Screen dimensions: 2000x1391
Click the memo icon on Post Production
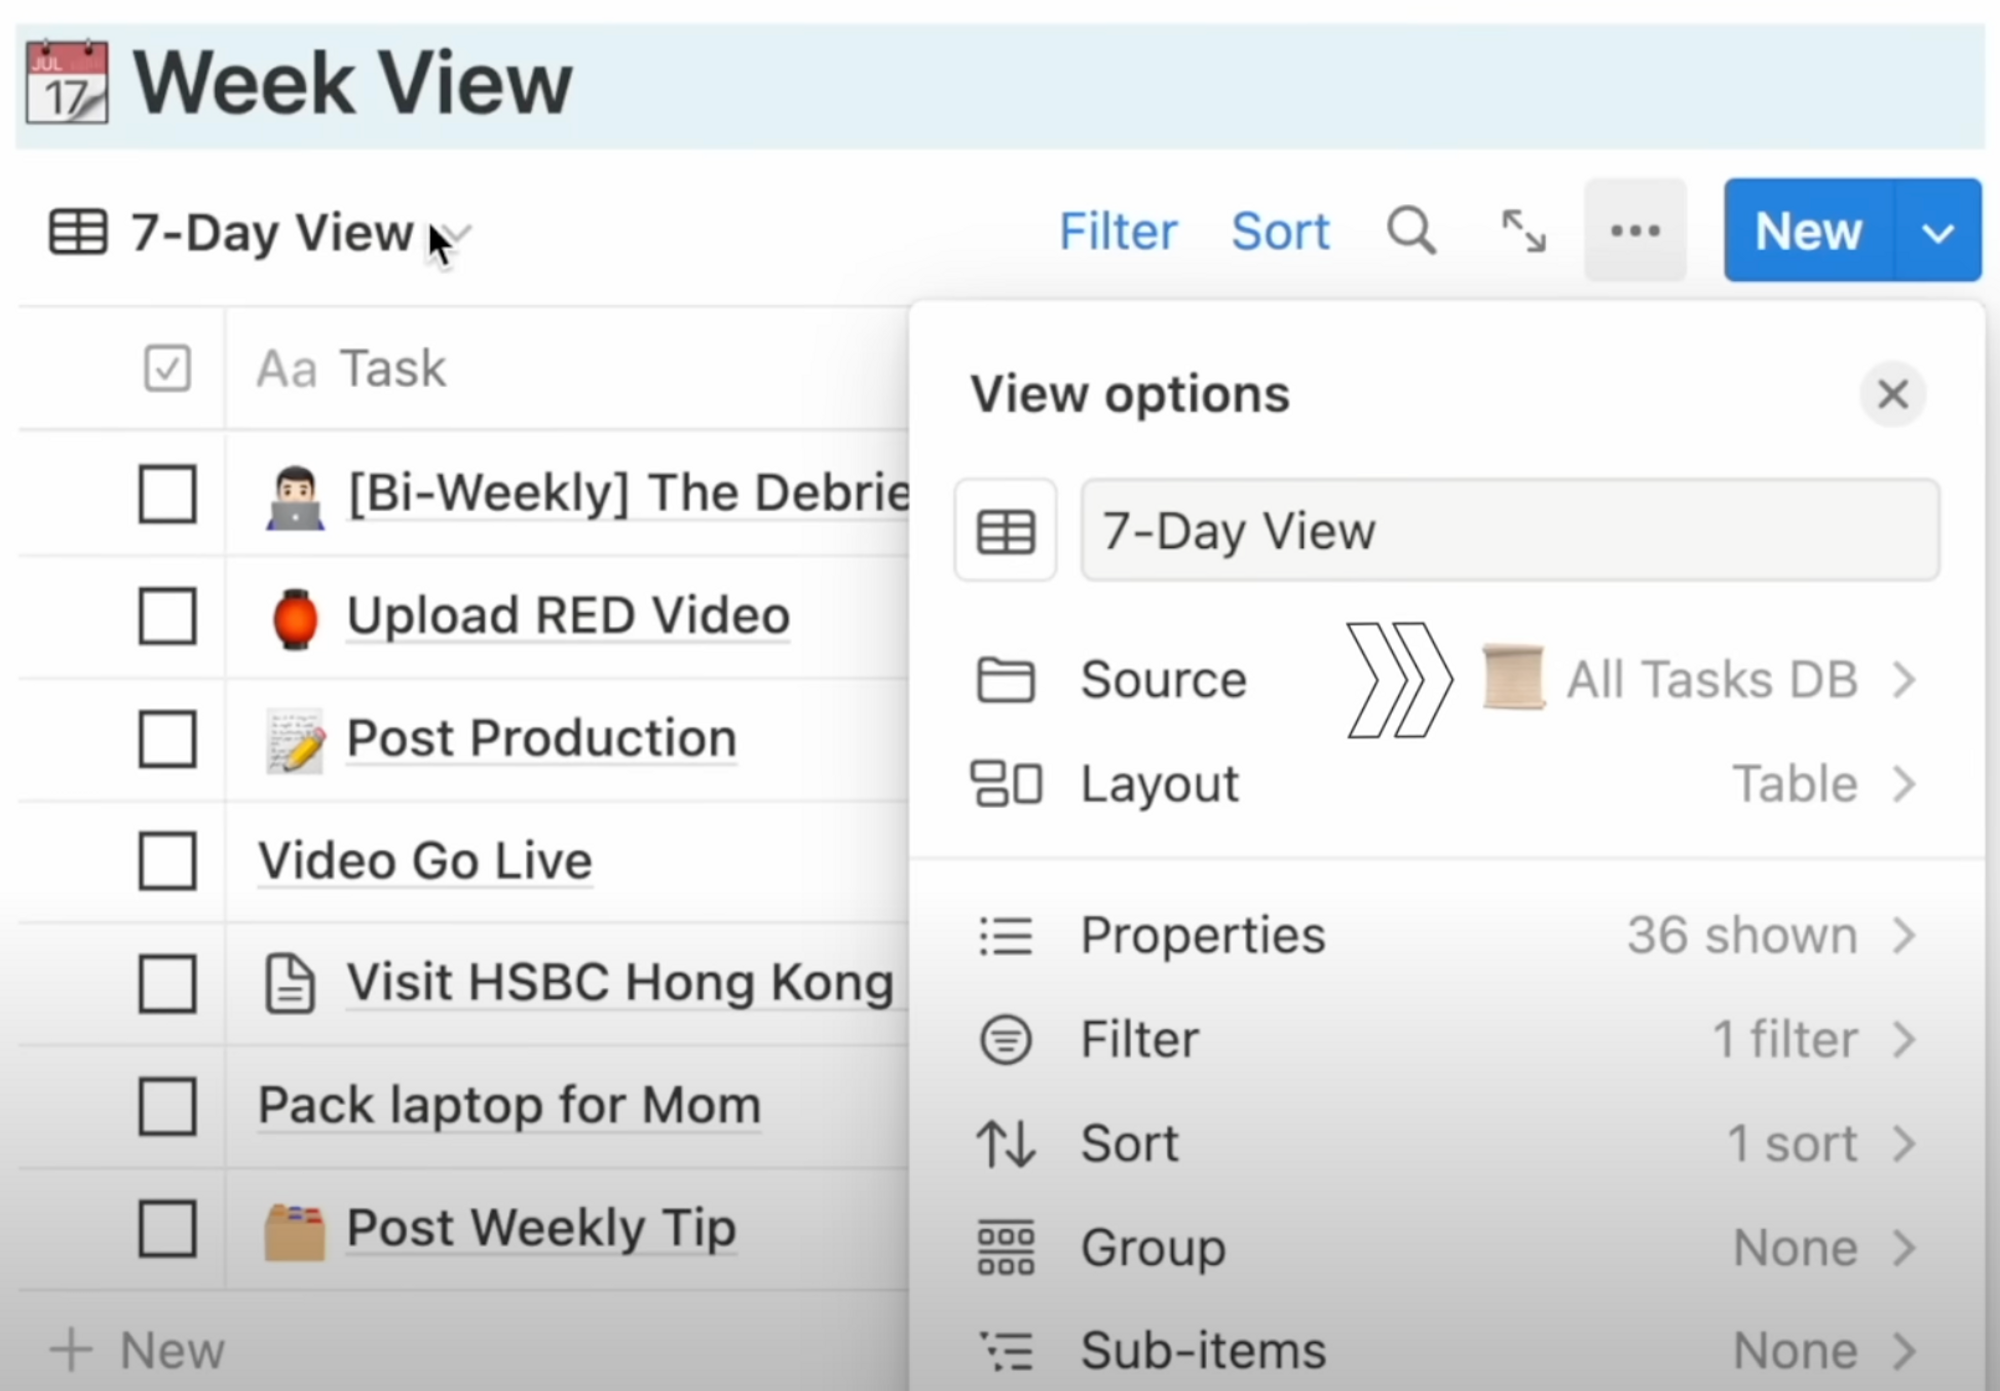pos(295,741)
